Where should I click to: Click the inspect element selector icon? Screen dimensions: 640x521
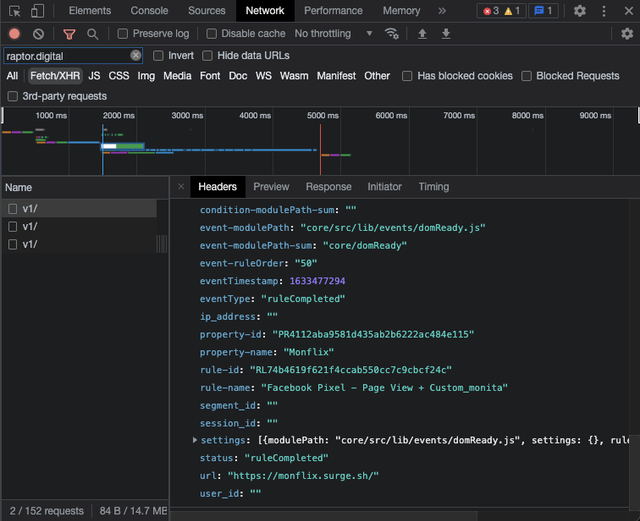(14, 11)
